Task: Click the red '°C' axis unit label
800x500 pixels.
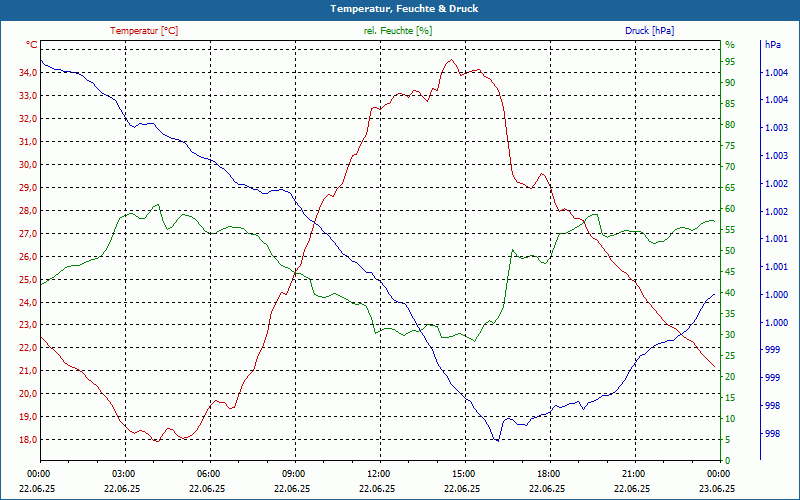Action: coord(32,45)
